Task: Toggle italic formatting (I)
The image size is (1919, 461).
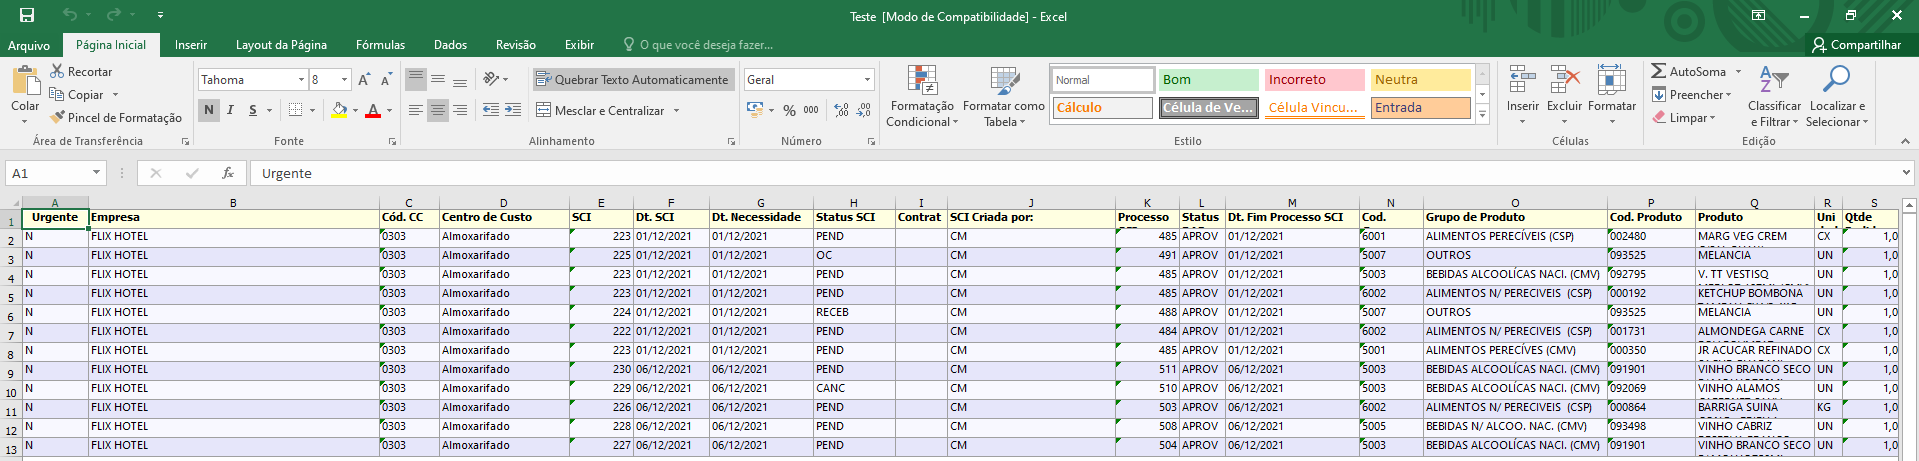Action: 230,110
